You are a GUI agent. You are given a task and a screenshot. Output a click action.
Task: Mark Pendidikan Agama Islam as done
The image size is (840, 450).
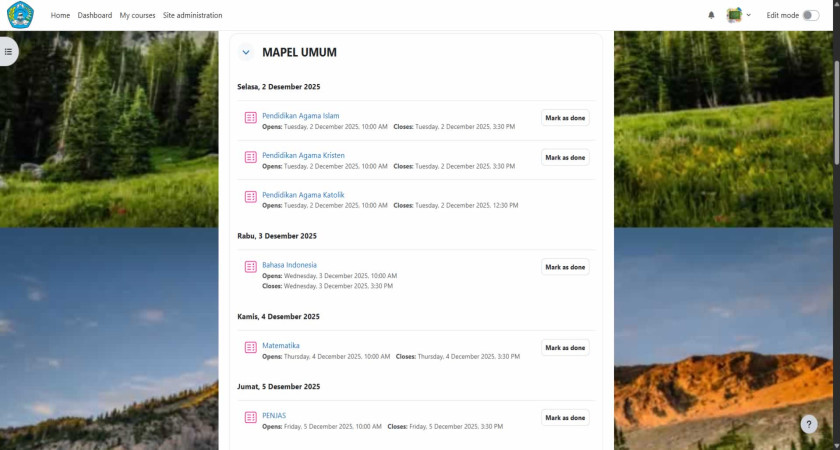click(x=565, y=118)
